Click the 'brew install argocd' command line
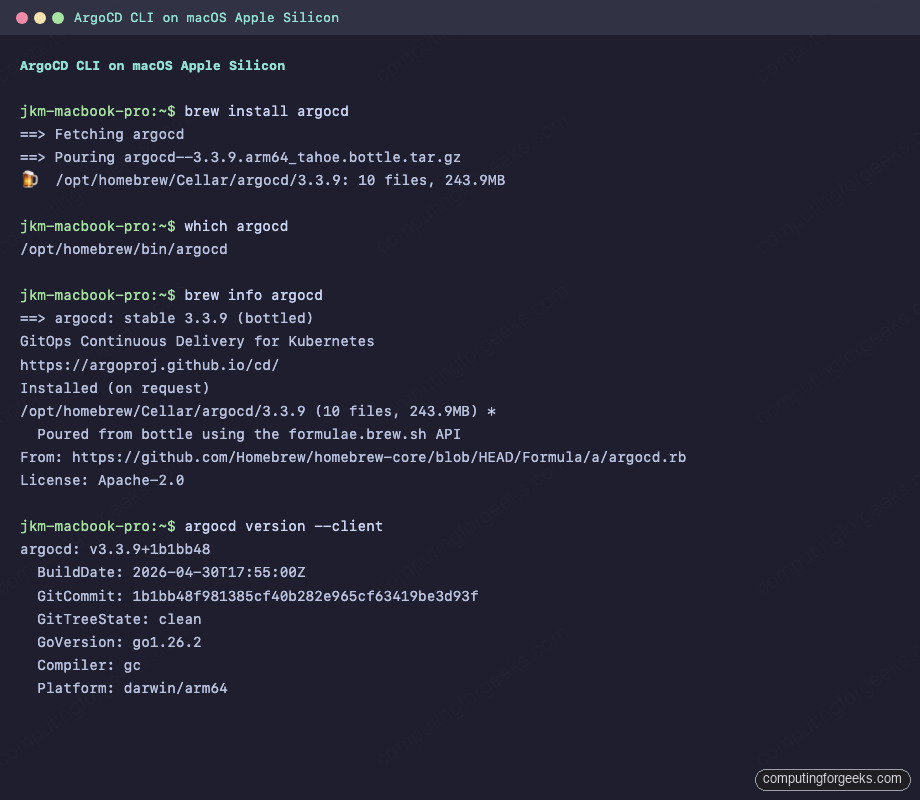This screenshot has height=800, width=920. 184,112
